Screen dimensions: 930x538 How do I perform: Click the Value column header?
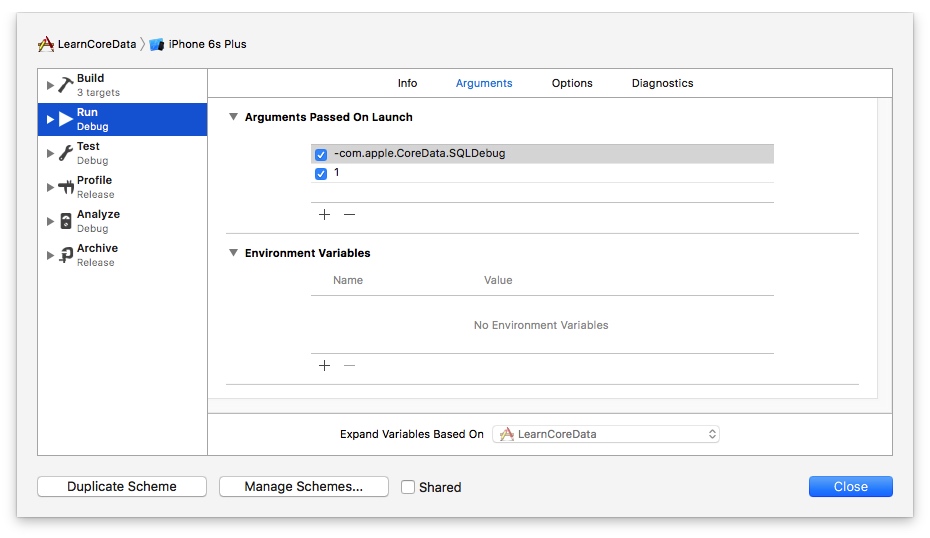click(498, 280)
